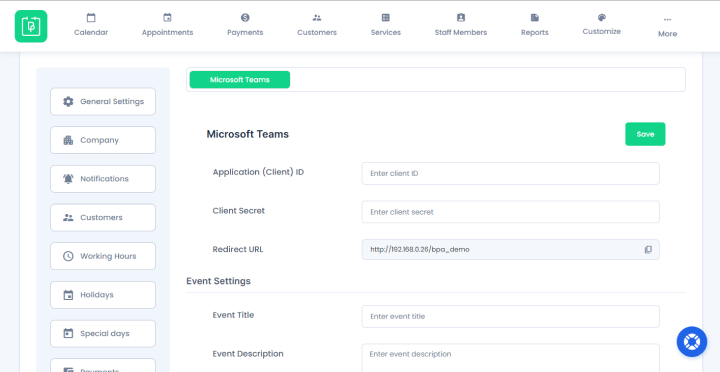Open Customers settings in the sidebar
This screenshot has width=720, height=372.
(x=103, y=217)
